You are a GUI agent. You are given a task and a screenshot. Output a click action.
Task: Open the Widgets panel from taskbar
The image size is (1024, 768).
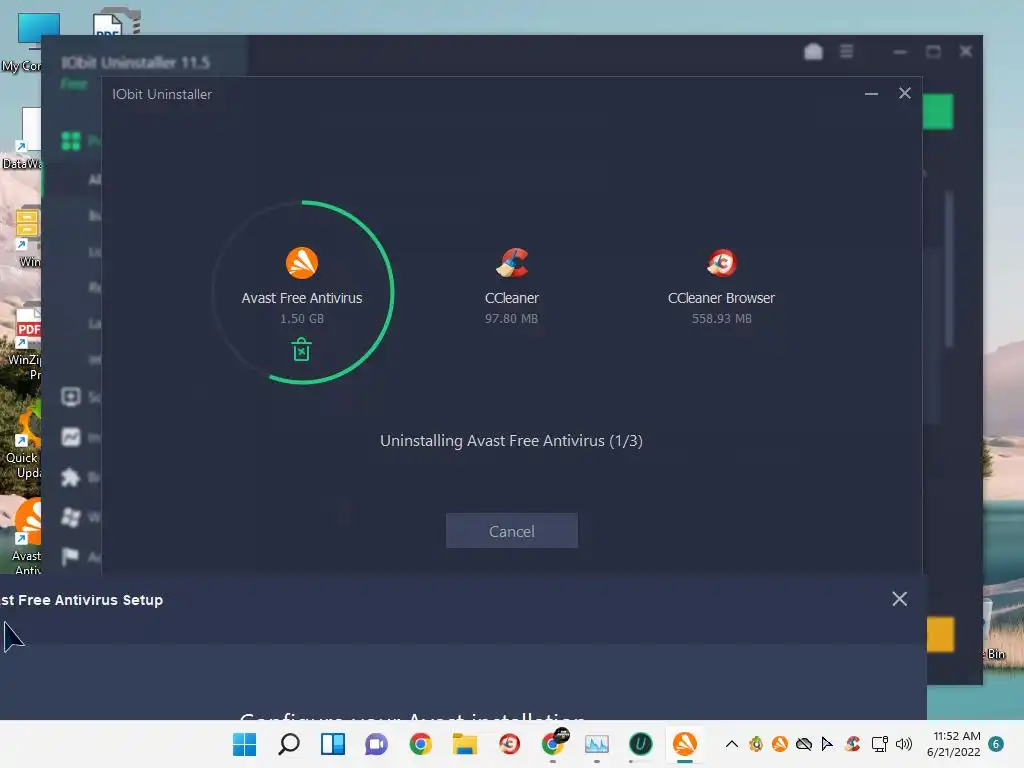coord(332,744)
